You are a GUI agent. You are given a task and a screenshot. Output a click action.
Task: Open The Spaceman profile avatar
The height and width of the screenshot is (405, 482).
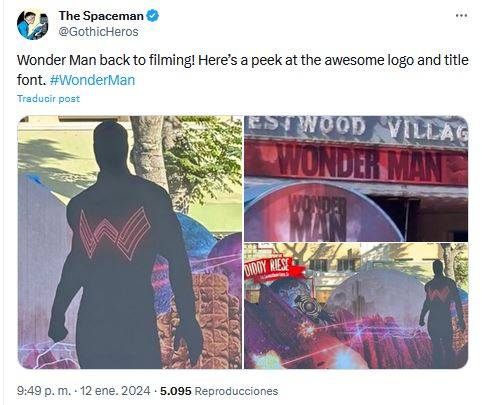(33, 25)
